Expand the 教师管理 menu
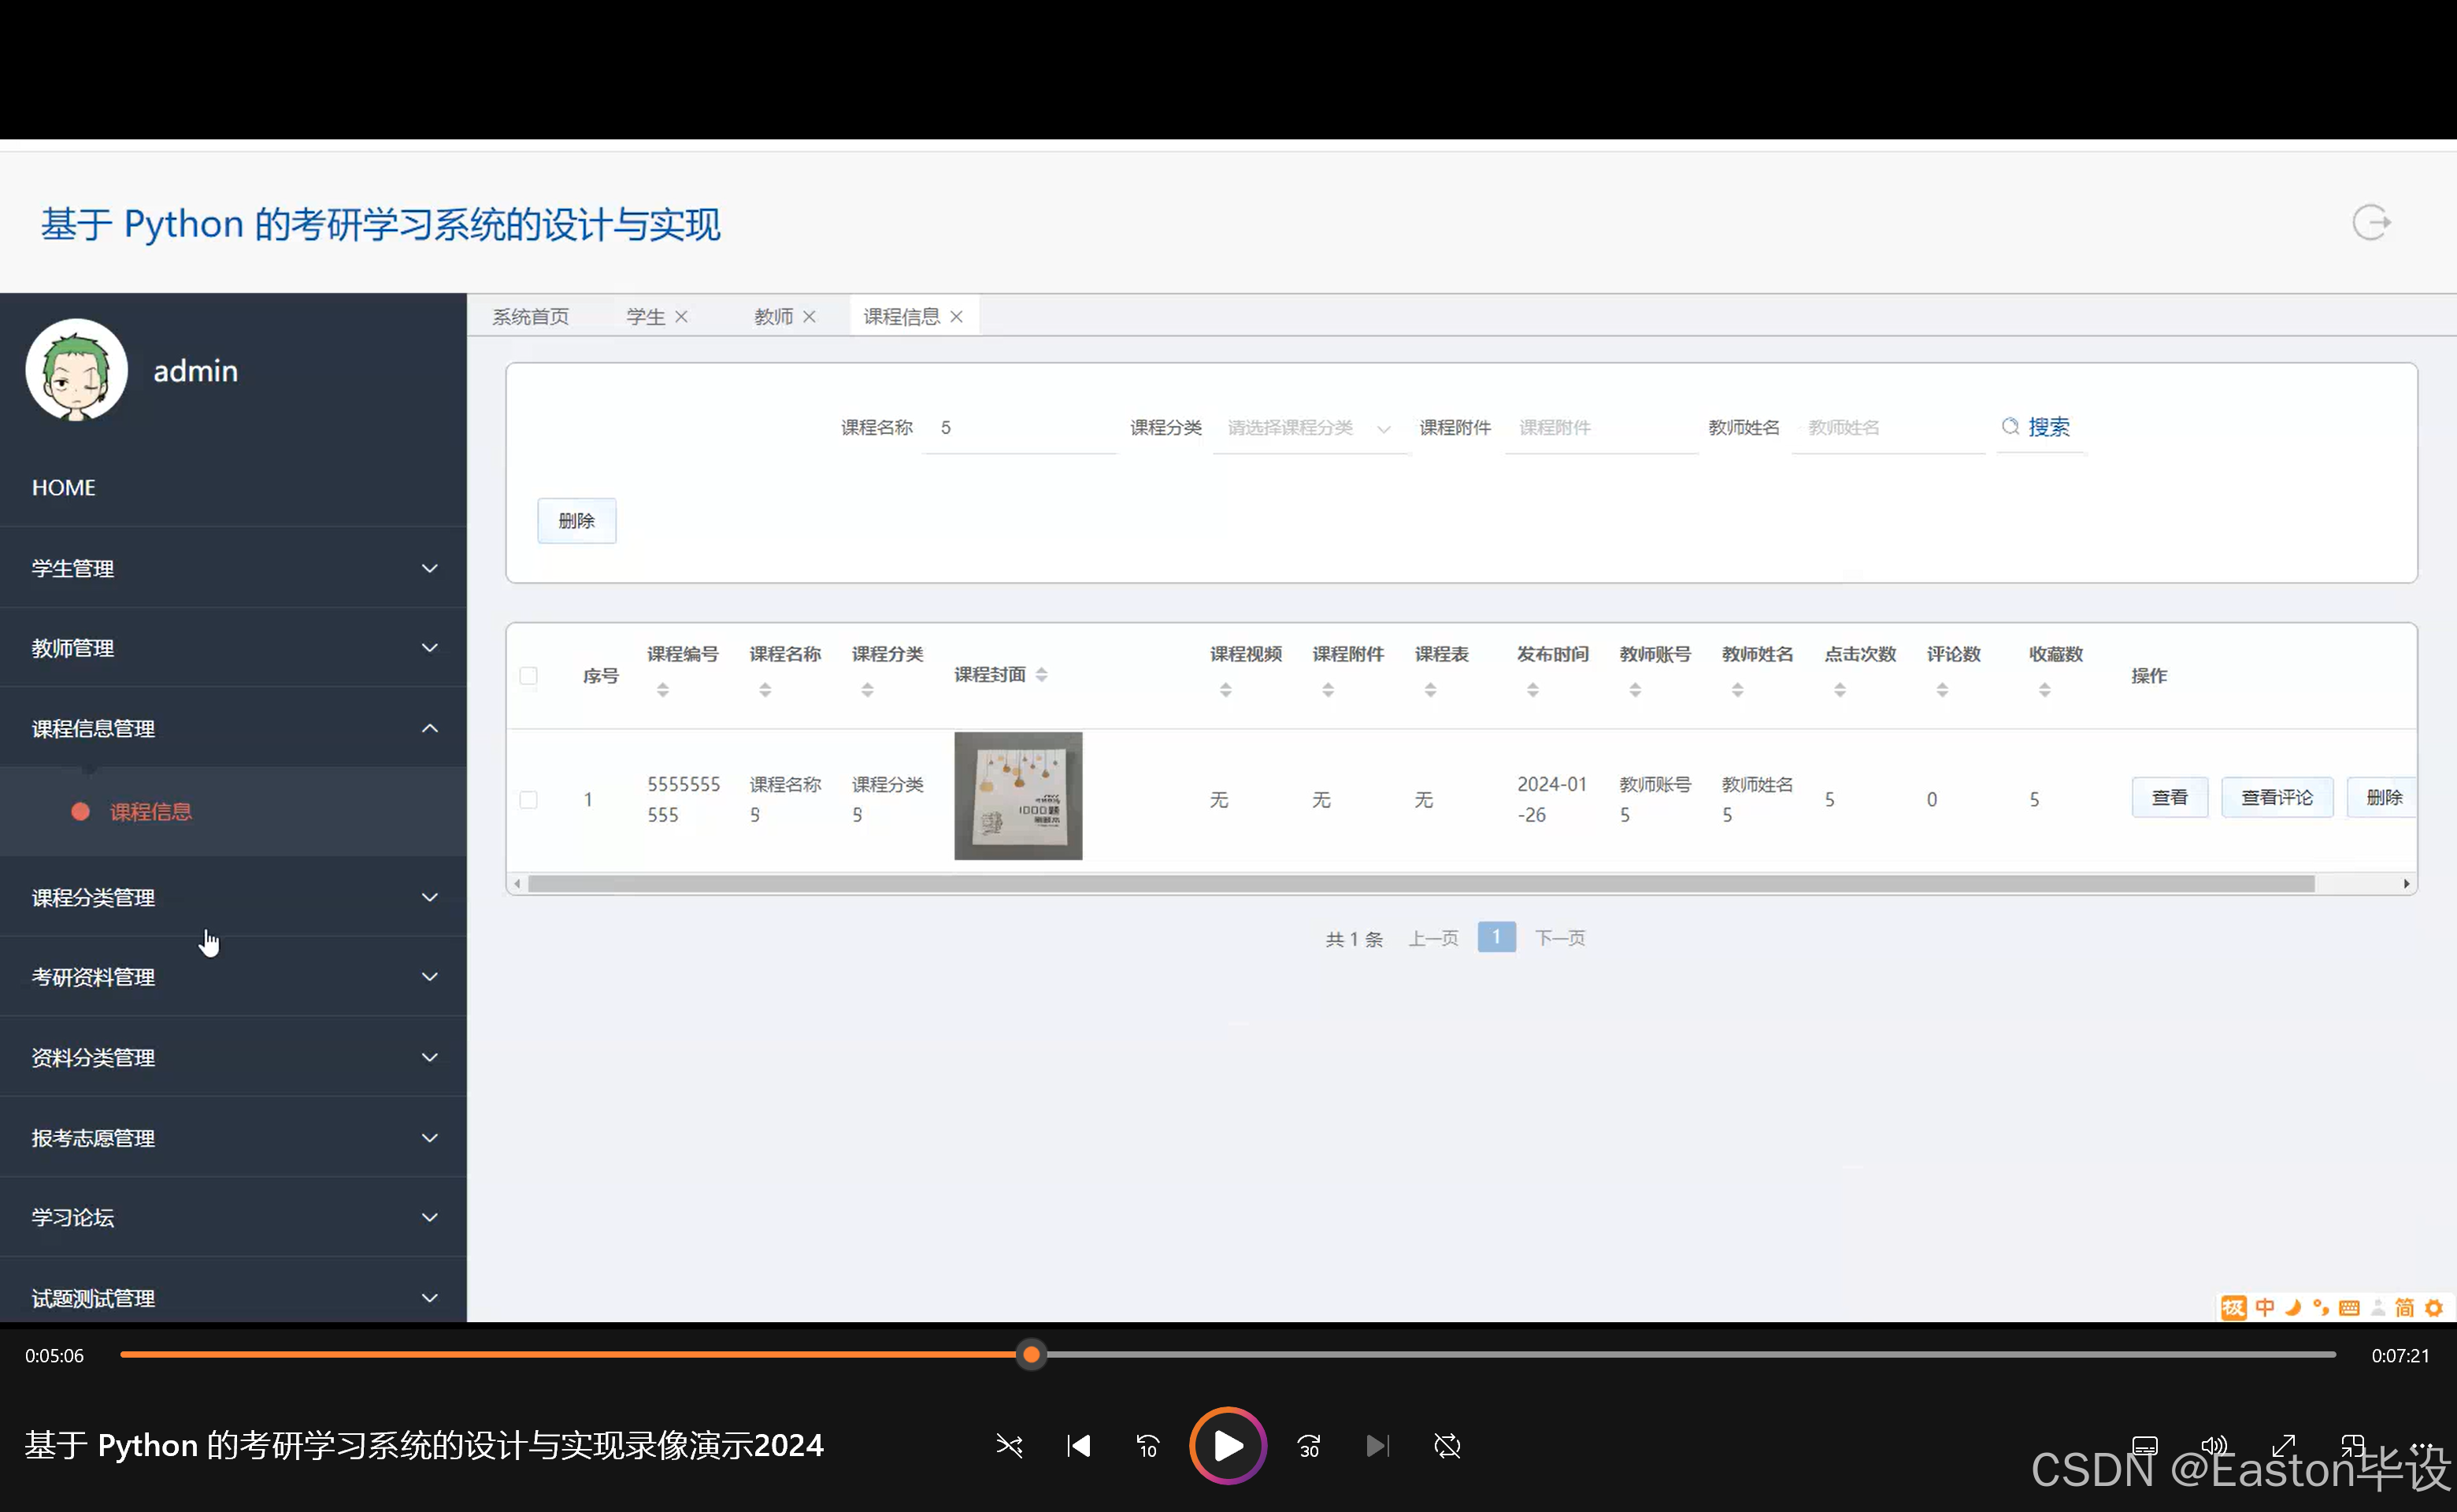The height and width of the screenshot is (1512, 2457). coord(233,648)
